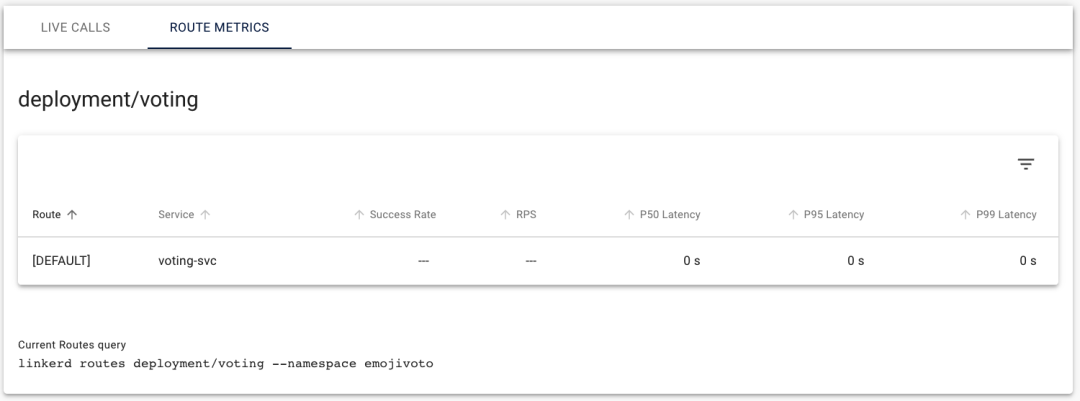Switch to the LIVE CALLS tab
This screenshot has height=401, width=1080.
pos(75,28)
